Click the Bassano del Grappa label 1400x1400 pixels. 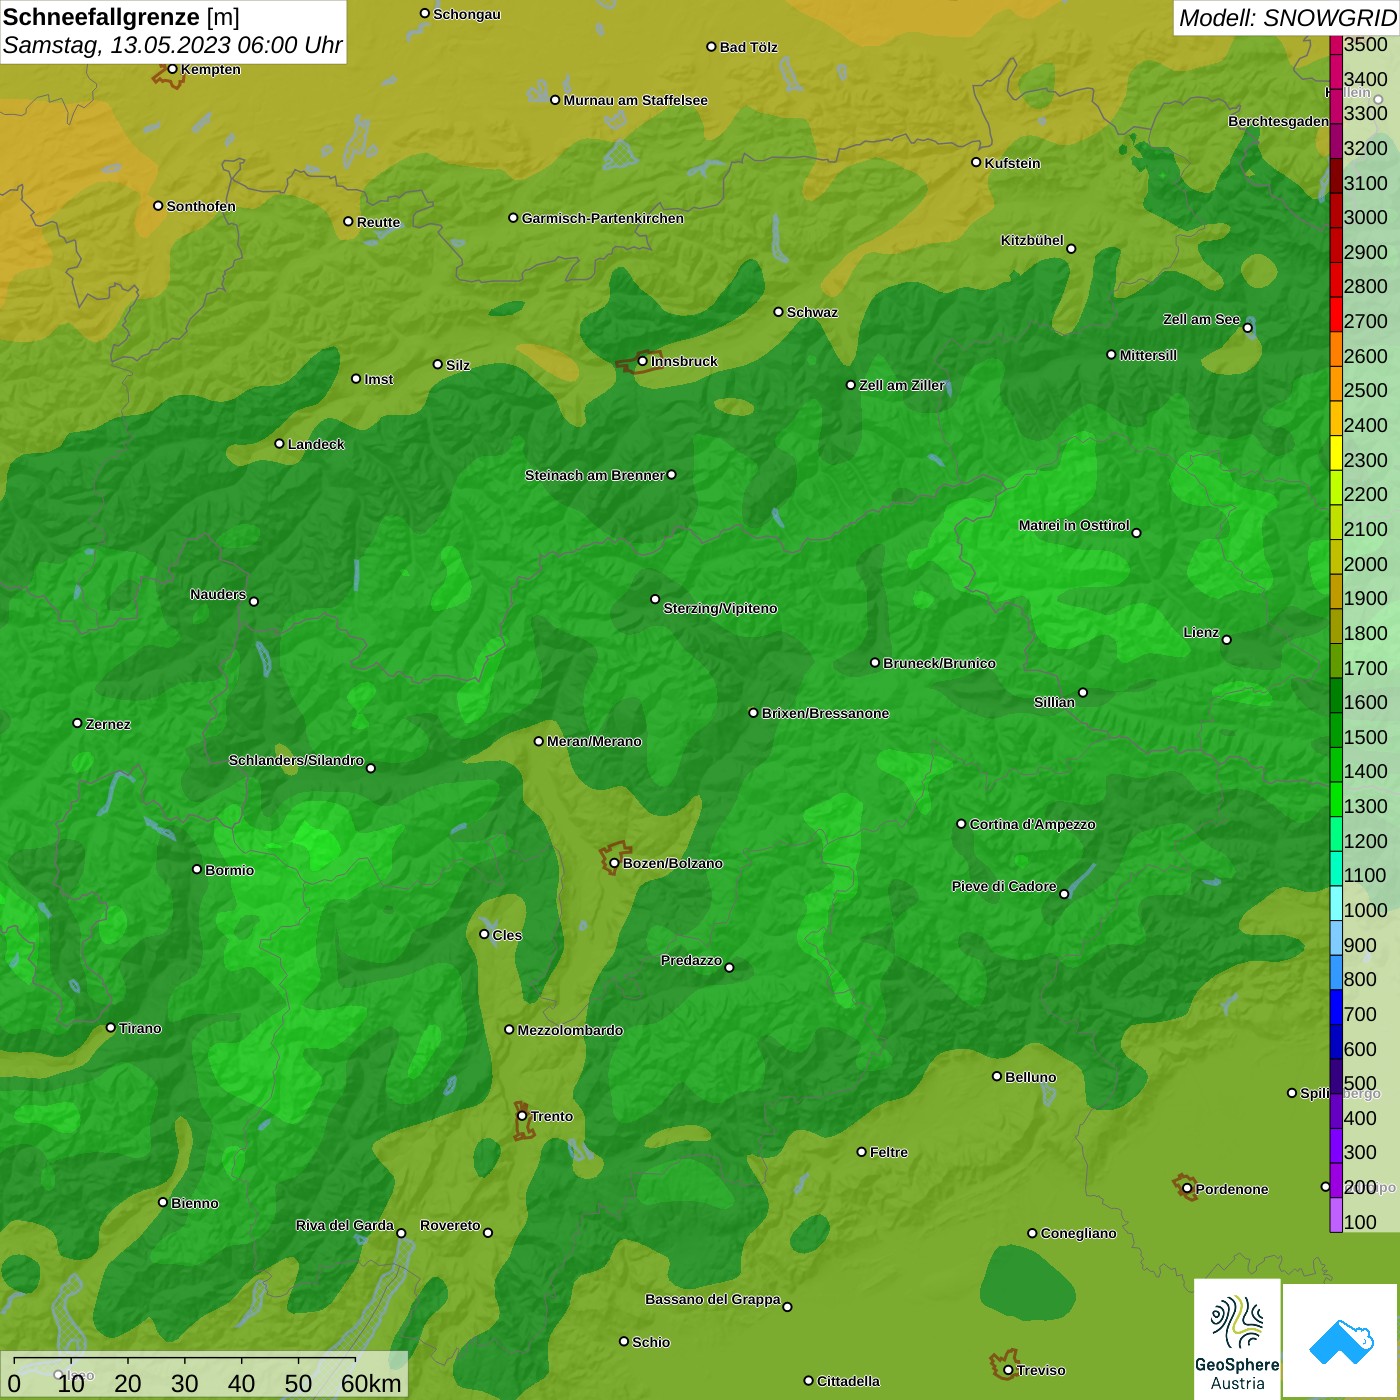pyautogui.click(x=713, y=1299)
